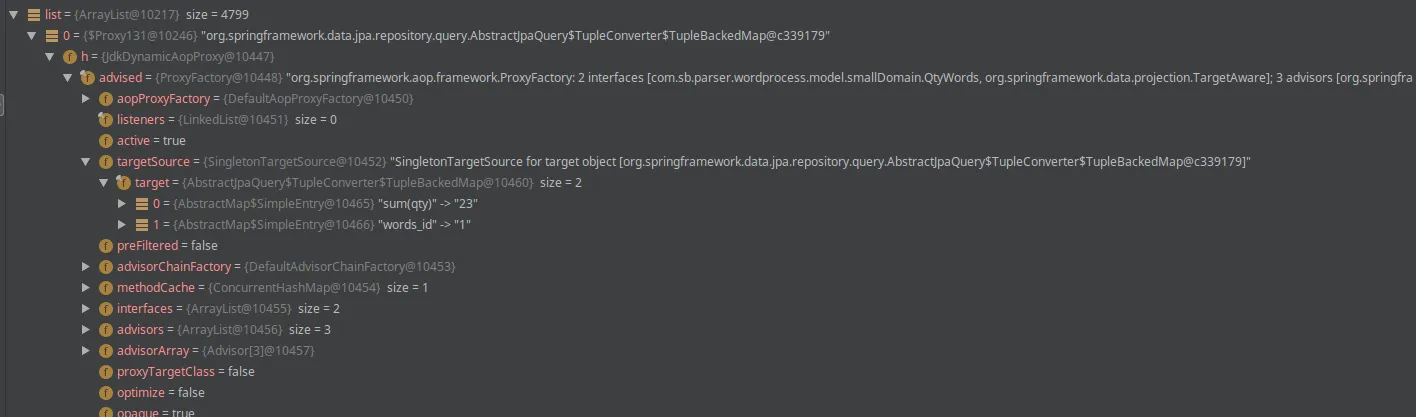This screenshot has height=417, width=1416.
Task: Select the active = true row
Action: [x=150, y=141]
